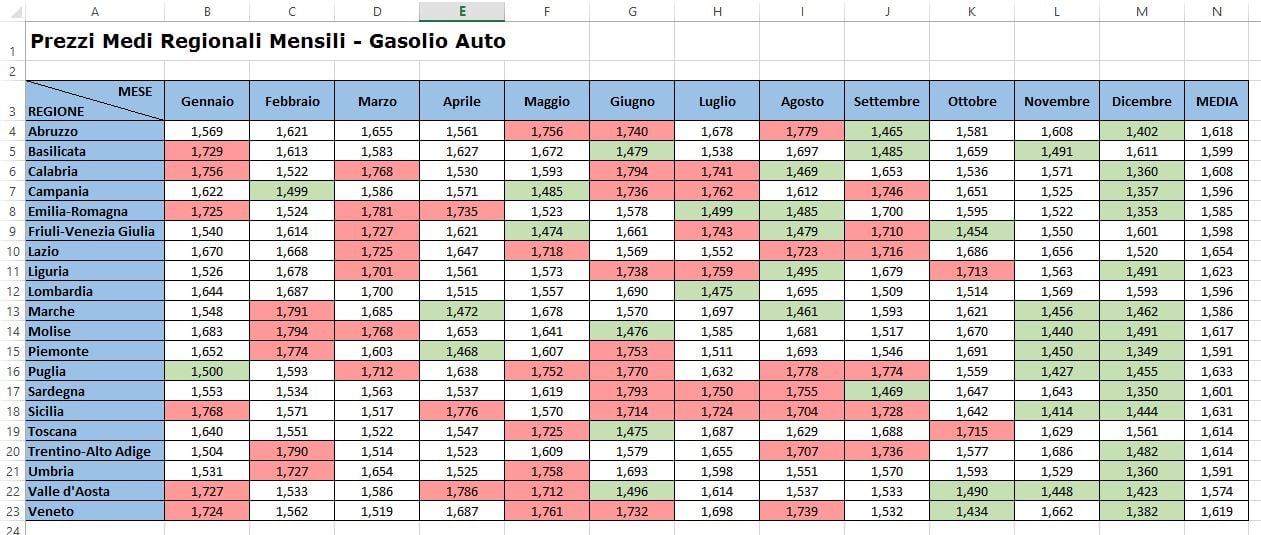Select column N header
Viewport: 1261px width, 535px height.
tap(1217, 11)
